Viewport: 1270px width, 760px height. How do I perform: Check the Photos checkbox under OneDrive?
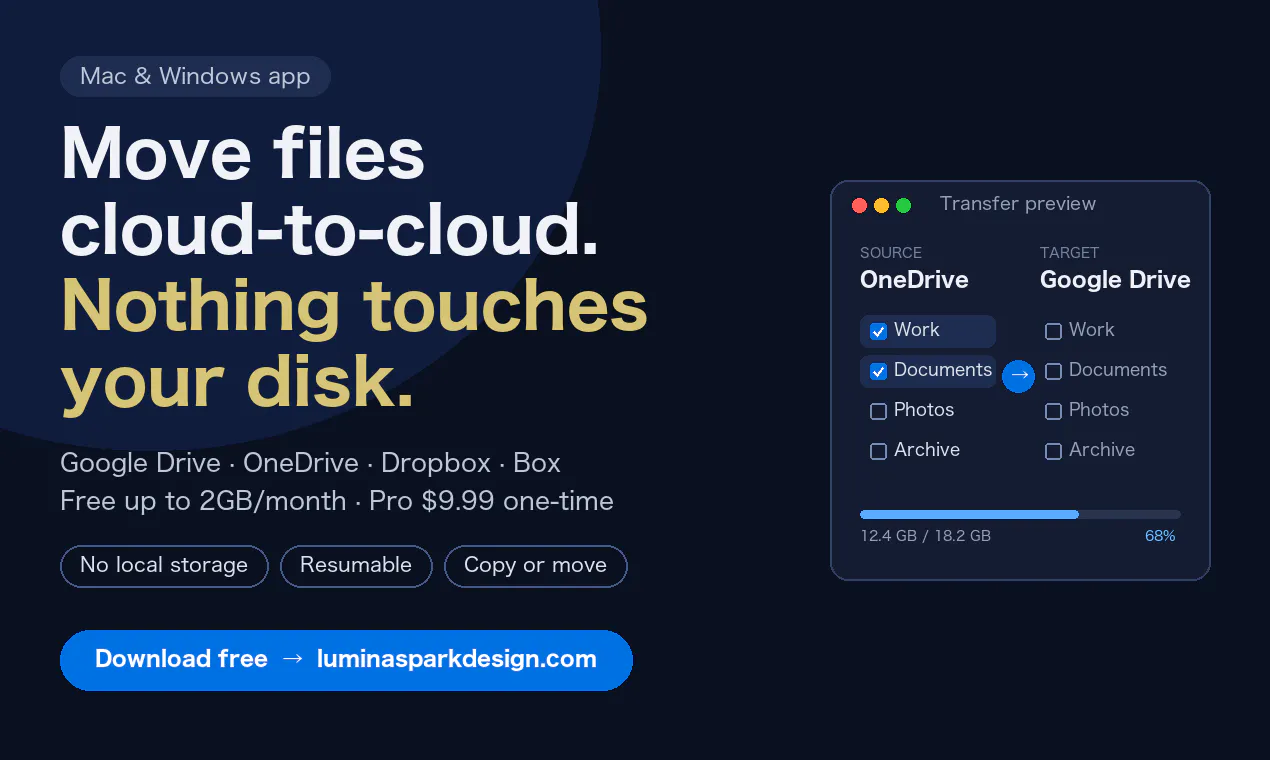(878, 411)
